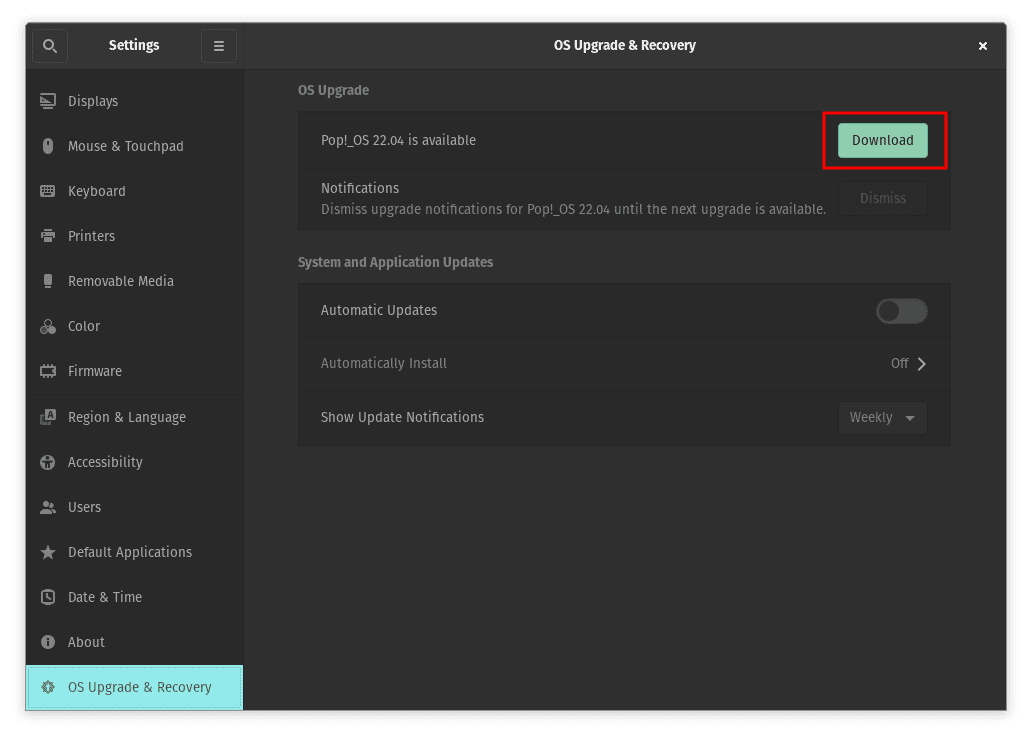Image resolution: width=1032 pixels, height=739 pixels.
Task: Select Keyboard in the sidebar
Action: [134, 191]
